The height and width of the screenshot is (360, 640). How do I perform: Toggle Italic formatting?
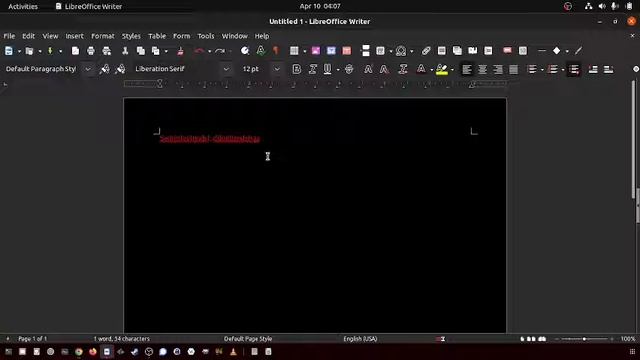[313, 69]
